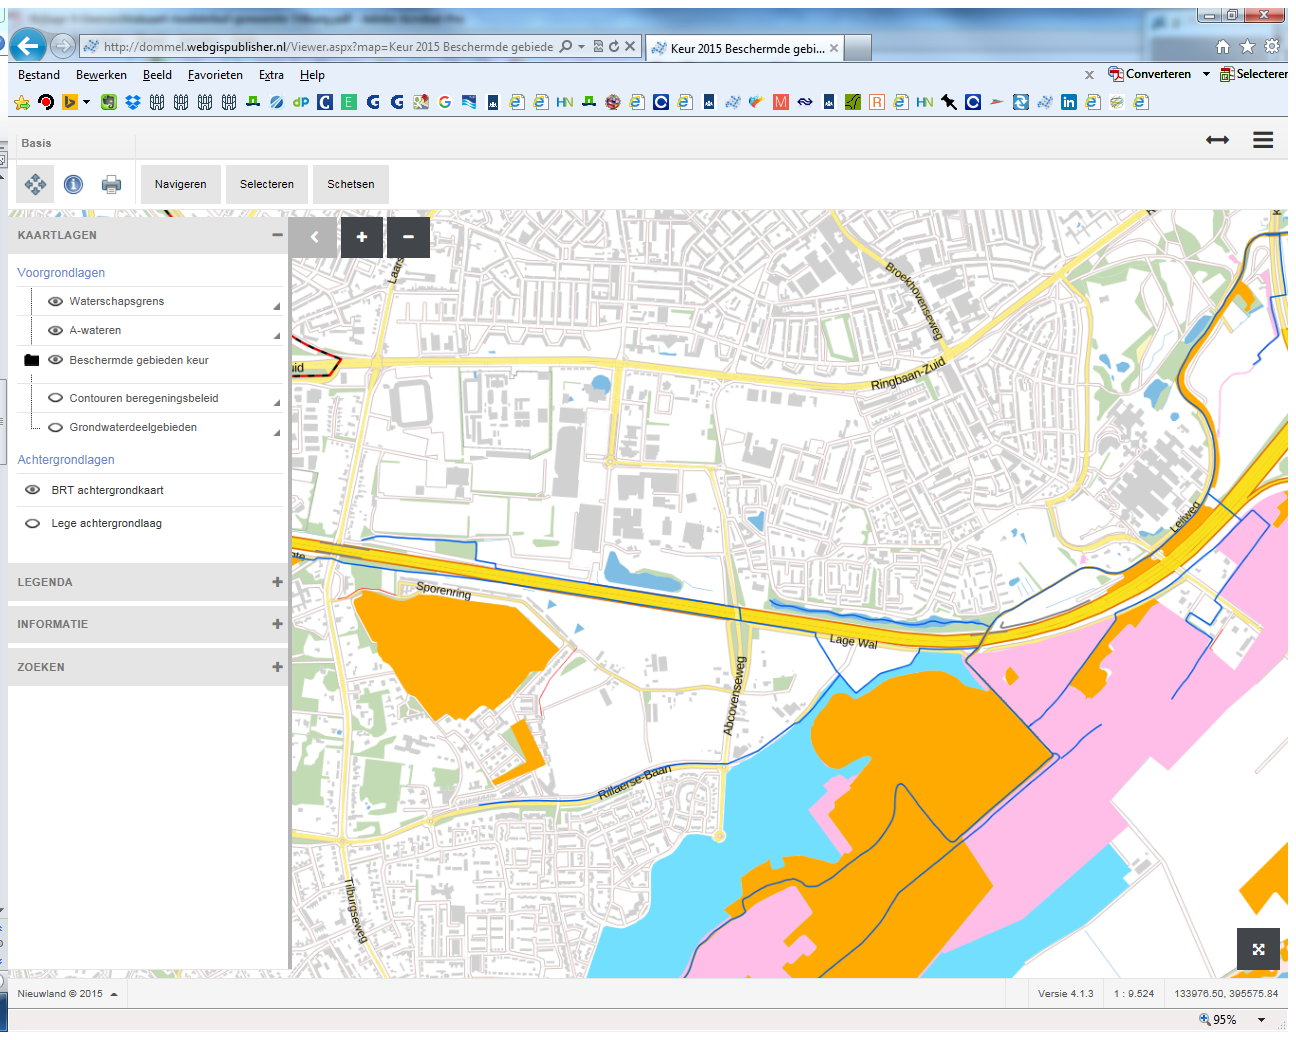Click the folder icon beside Beschermde gebieden keur
Screen dimensions: 1296x1040
coord(31,360)
